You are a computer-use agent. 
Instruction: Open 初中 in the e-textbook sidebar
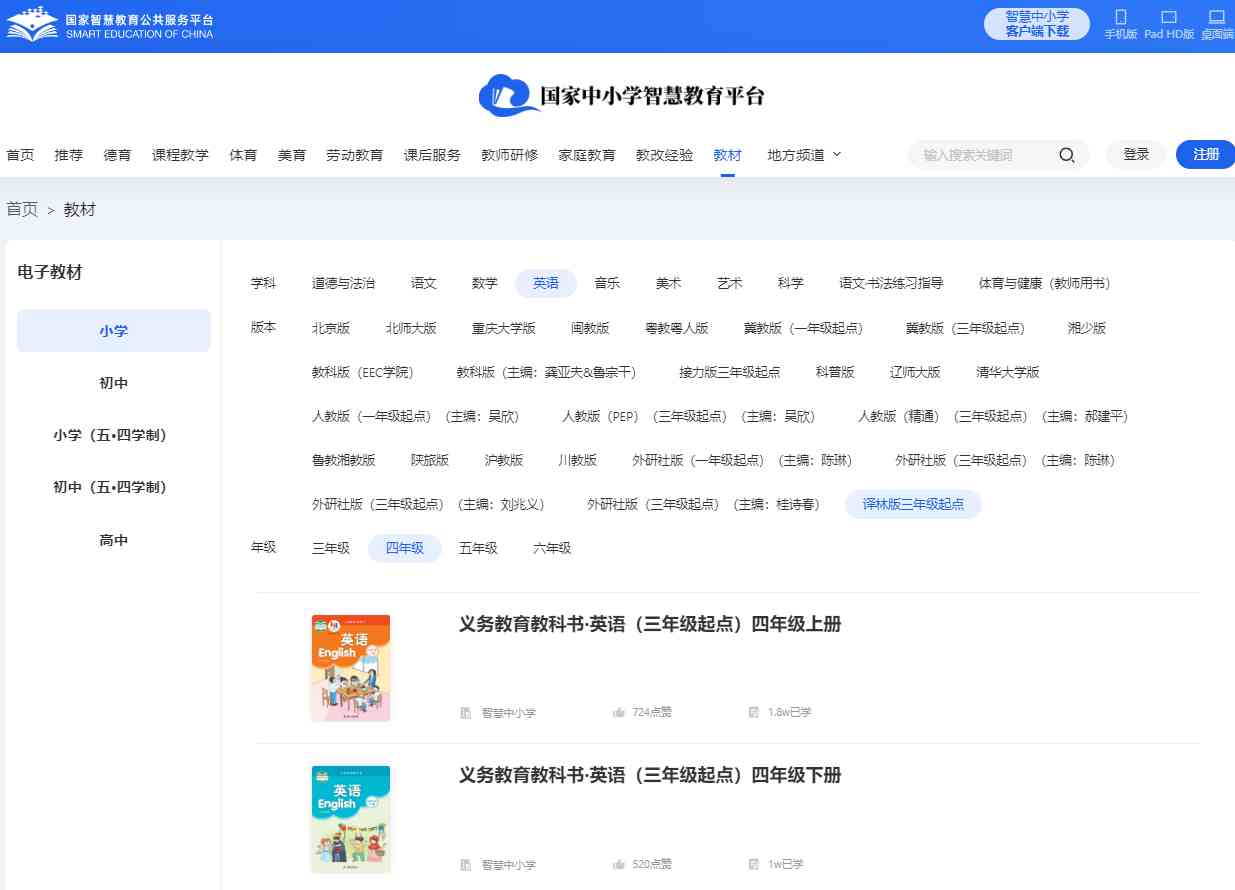point(114,384)
